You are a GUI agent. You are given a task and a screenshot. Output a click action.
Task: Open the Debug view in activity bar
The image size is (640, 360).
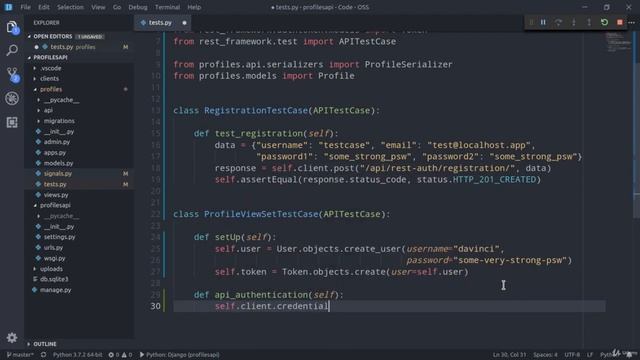coord(12,98)
